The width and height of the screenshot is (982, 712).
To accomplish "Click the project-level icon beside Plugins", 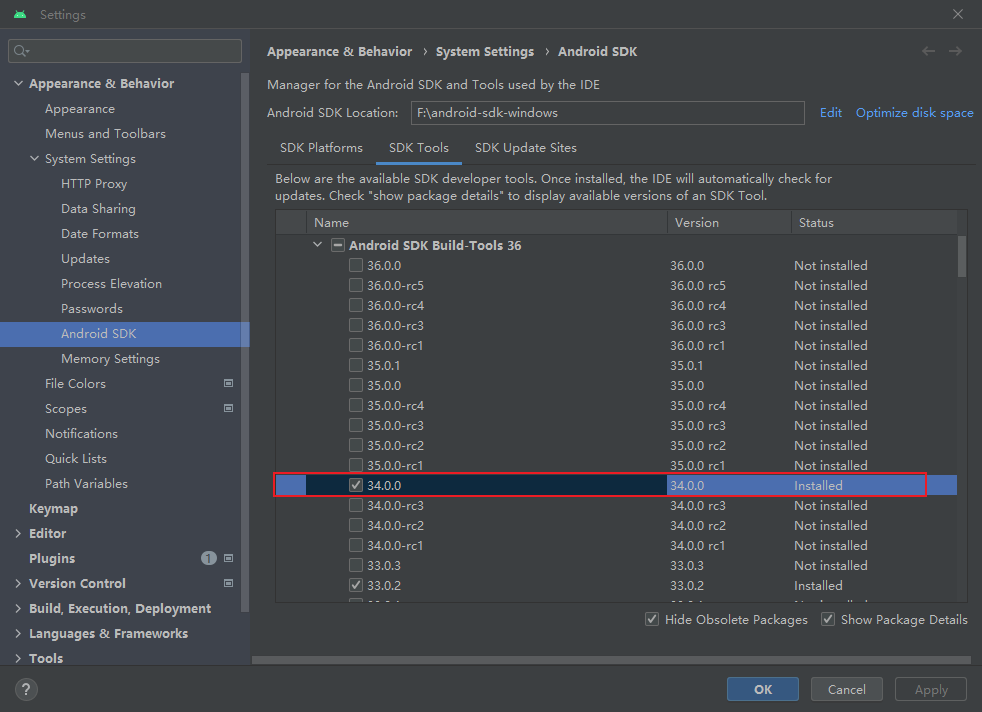I will (229, 558).
